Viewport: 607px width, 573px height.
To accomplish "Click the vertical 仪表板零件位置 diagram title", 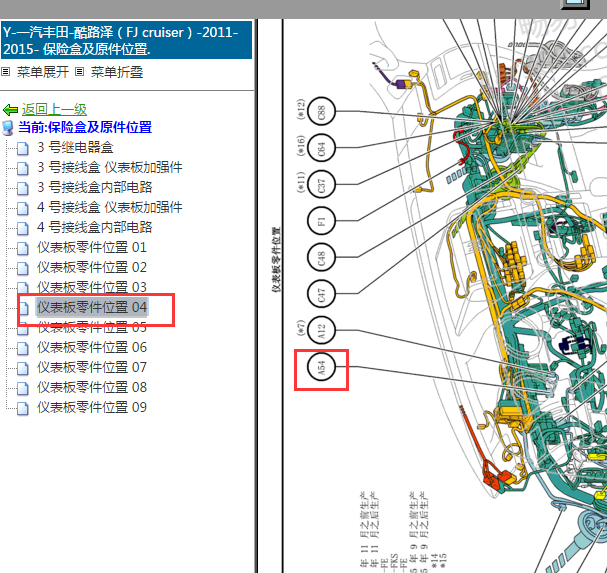I will (276, 260).
